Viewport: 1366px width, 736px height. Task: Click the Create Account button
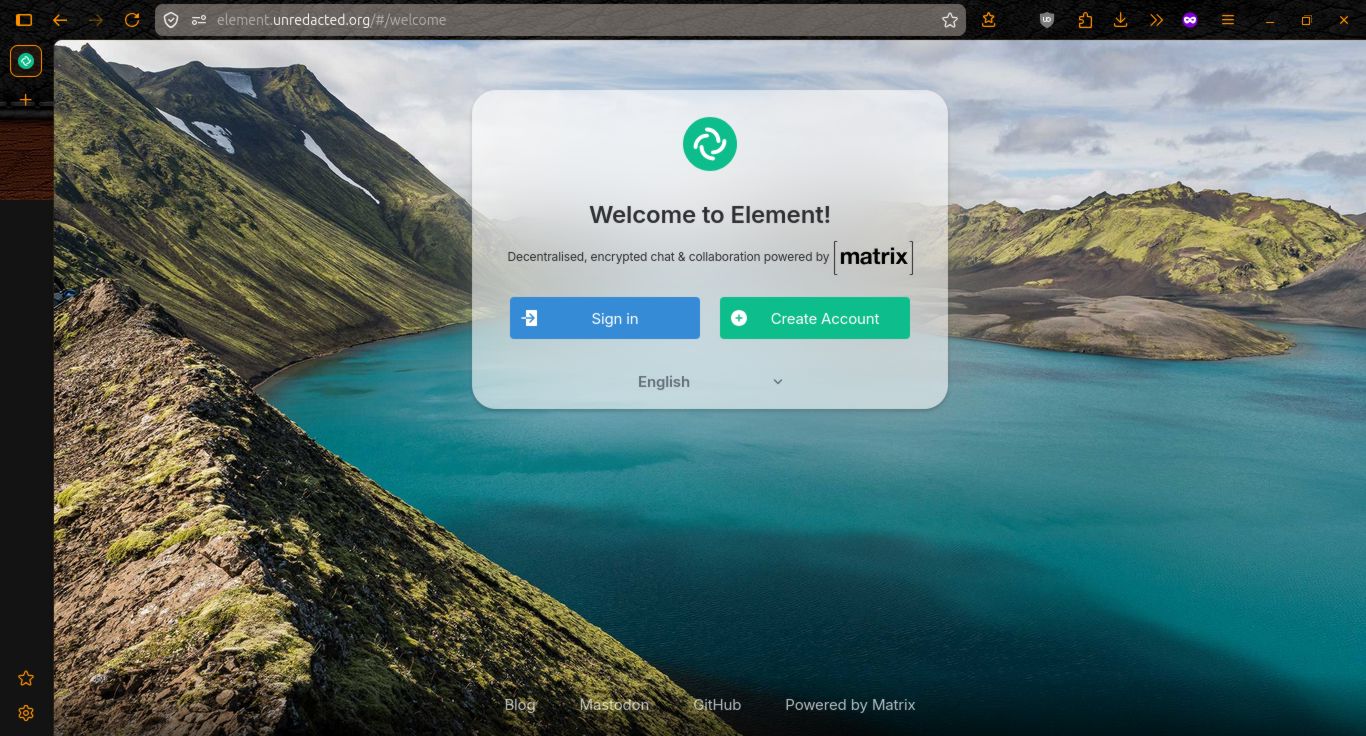click(815, 318)
